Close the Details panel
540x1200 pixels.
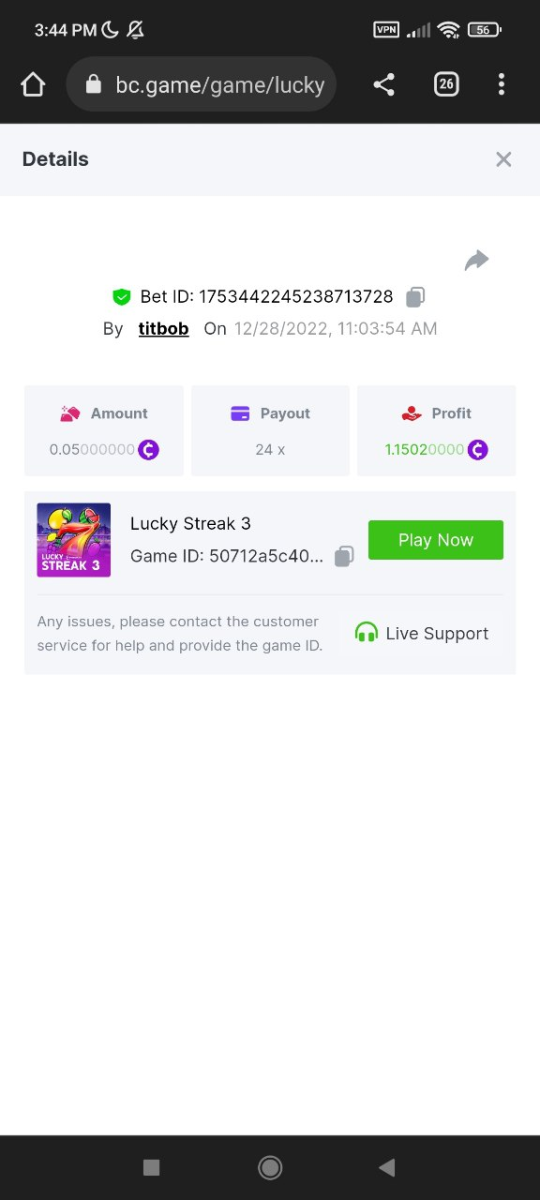point(504,160)
